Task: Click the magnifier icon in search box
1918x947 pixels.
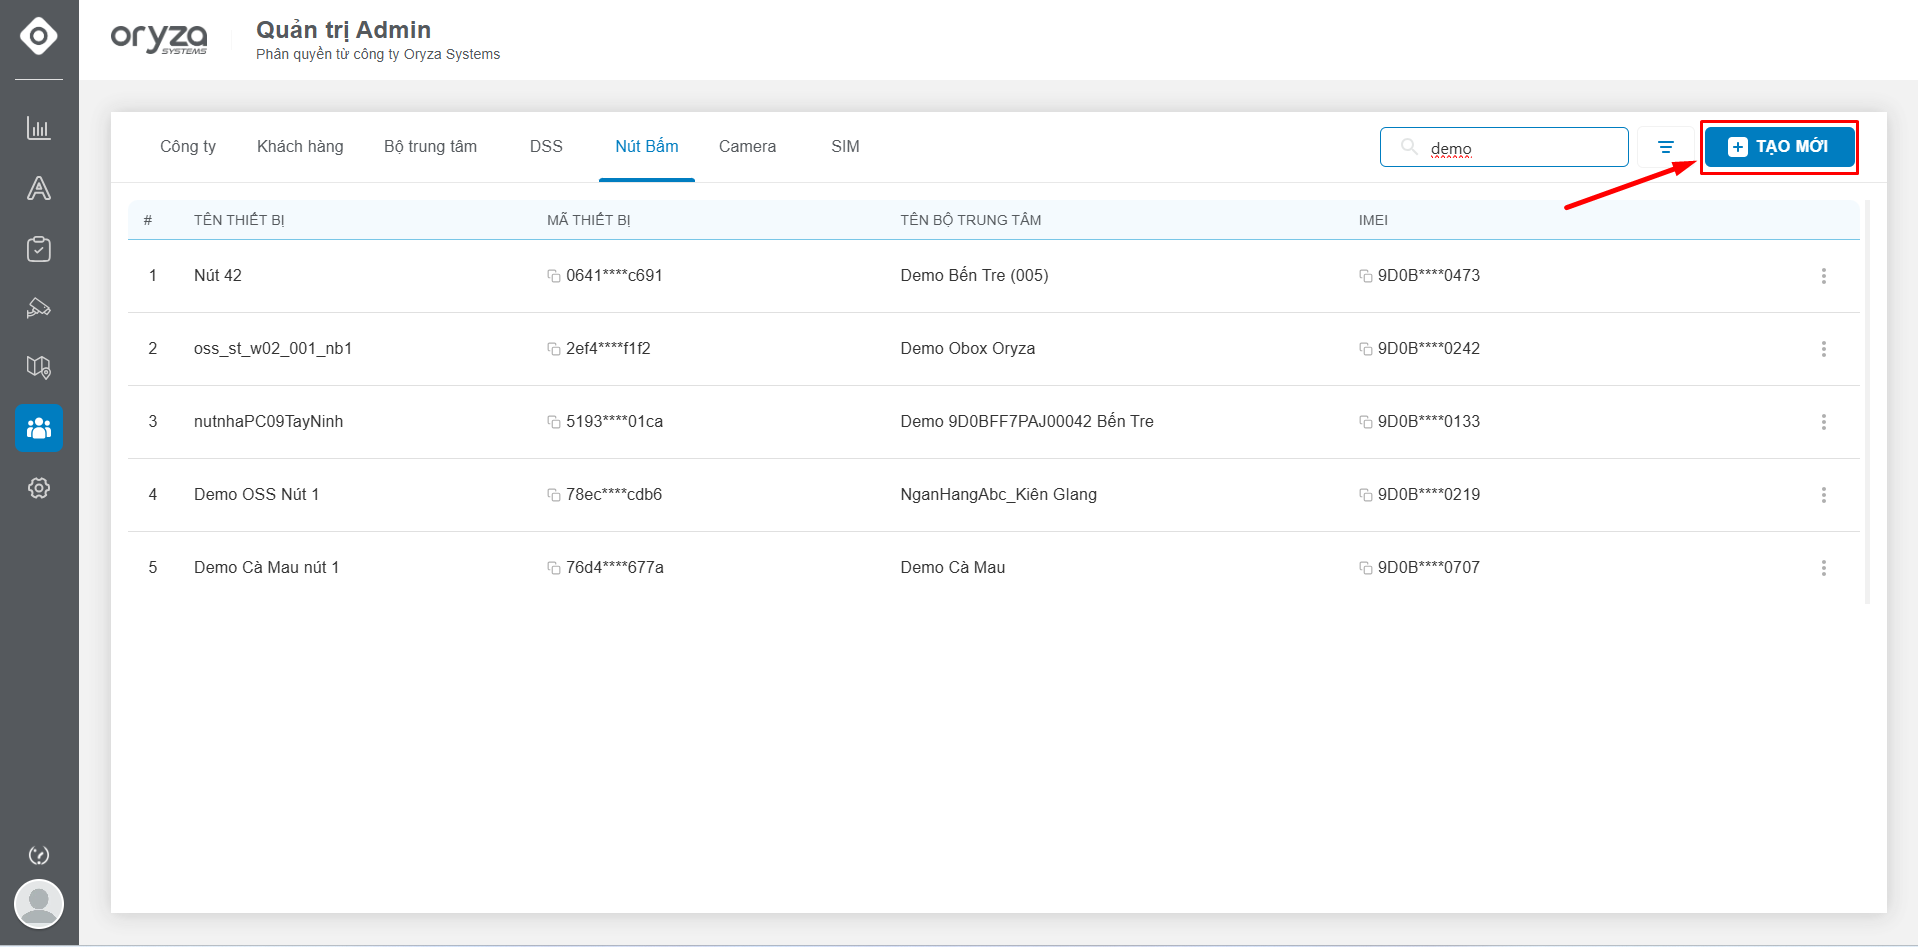Action: (x=1409, y=147)
